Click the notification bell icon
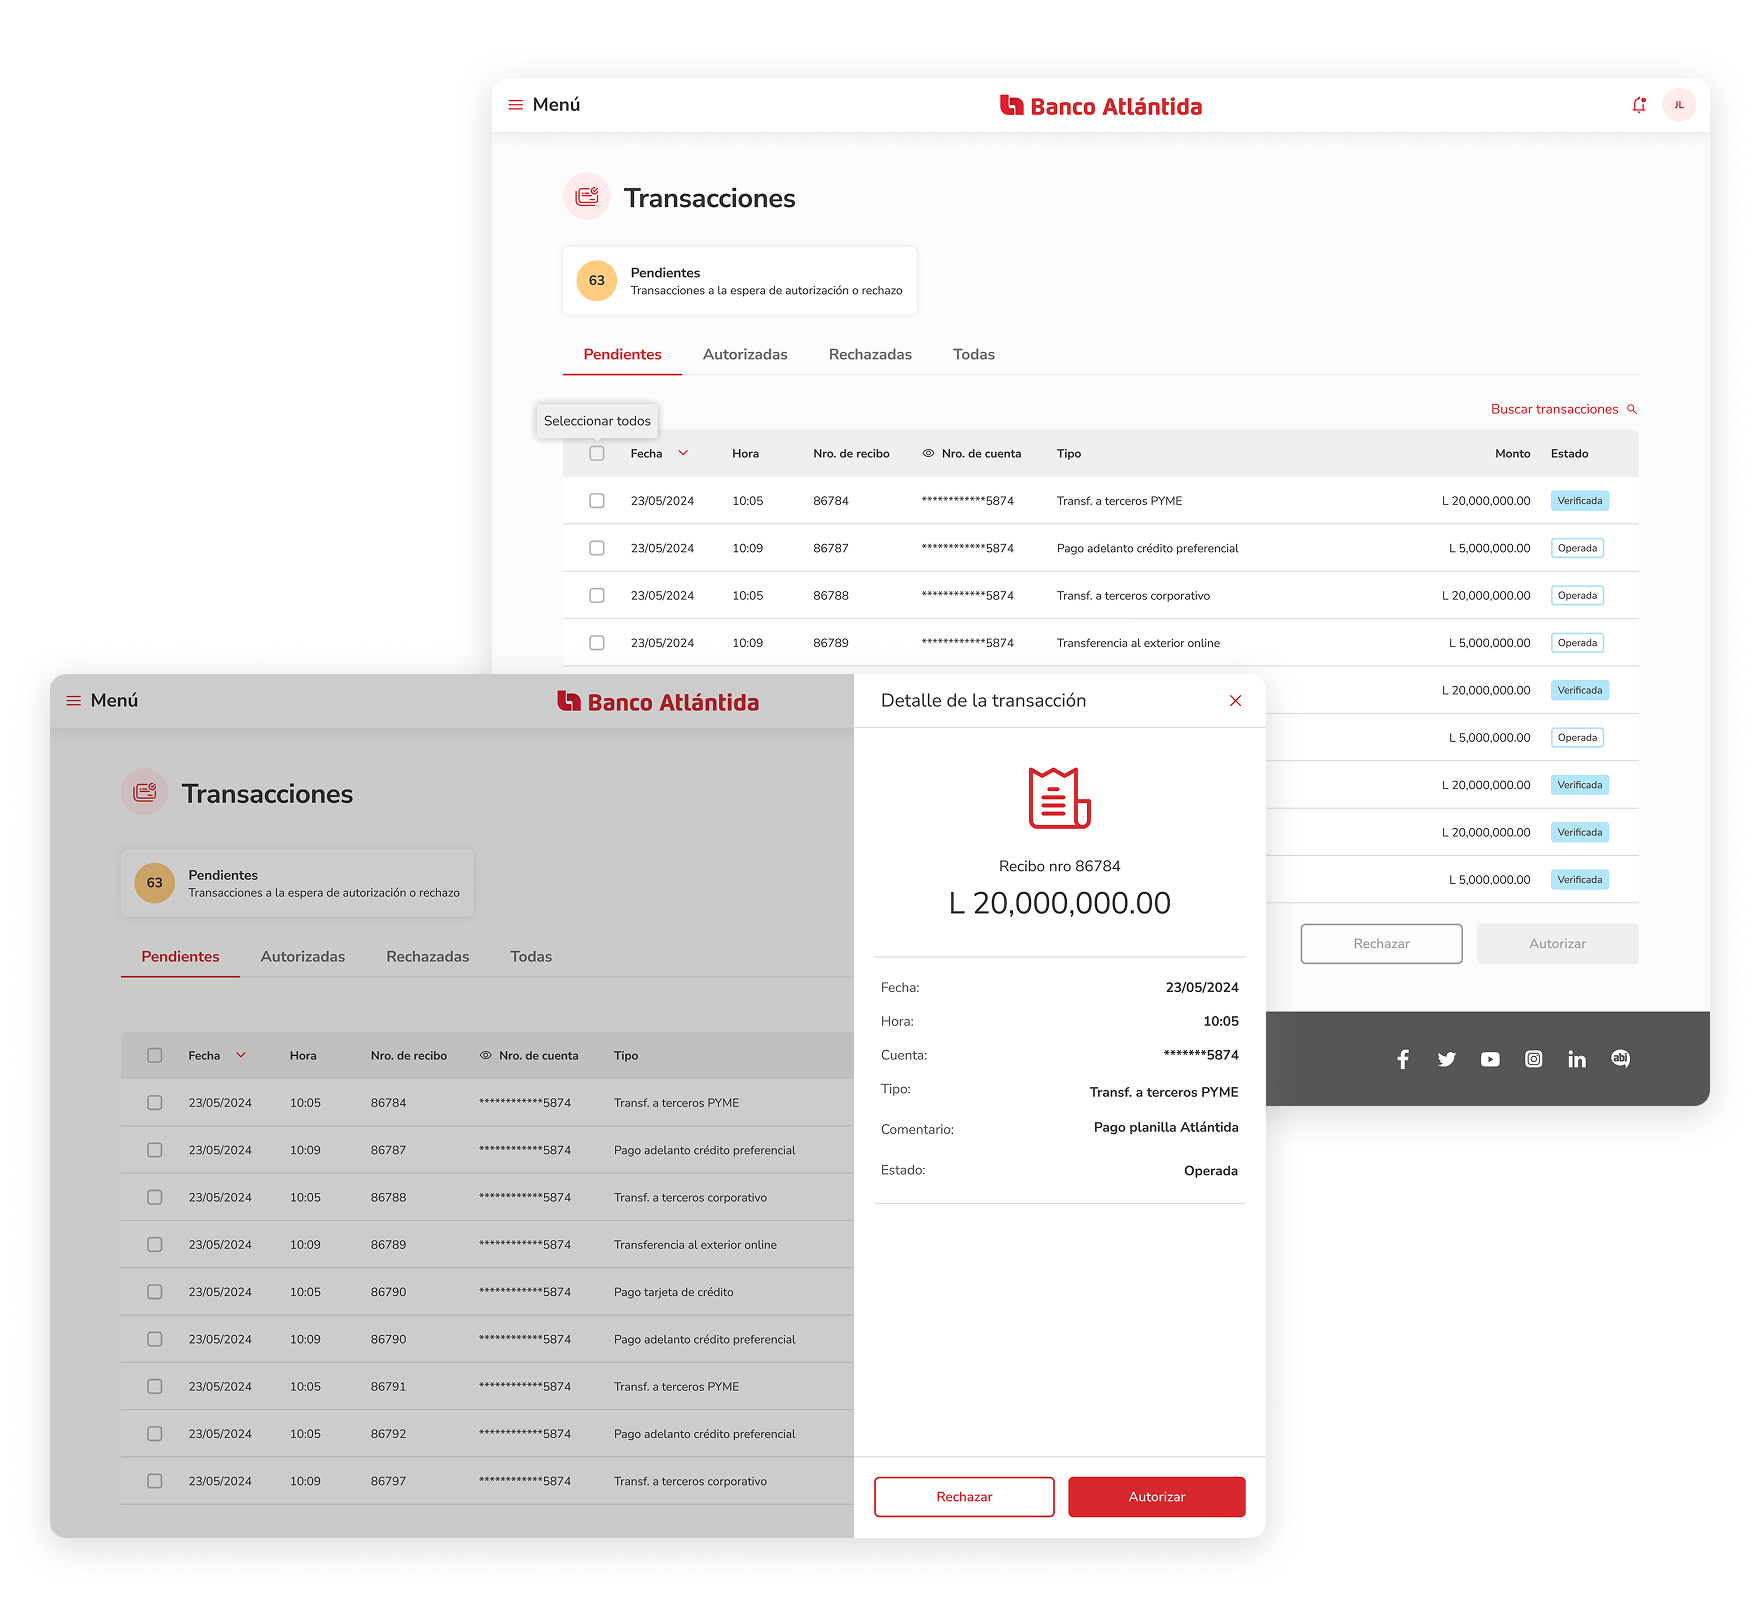The height and width of the screenshot is (1614, 1760). 1638,105
